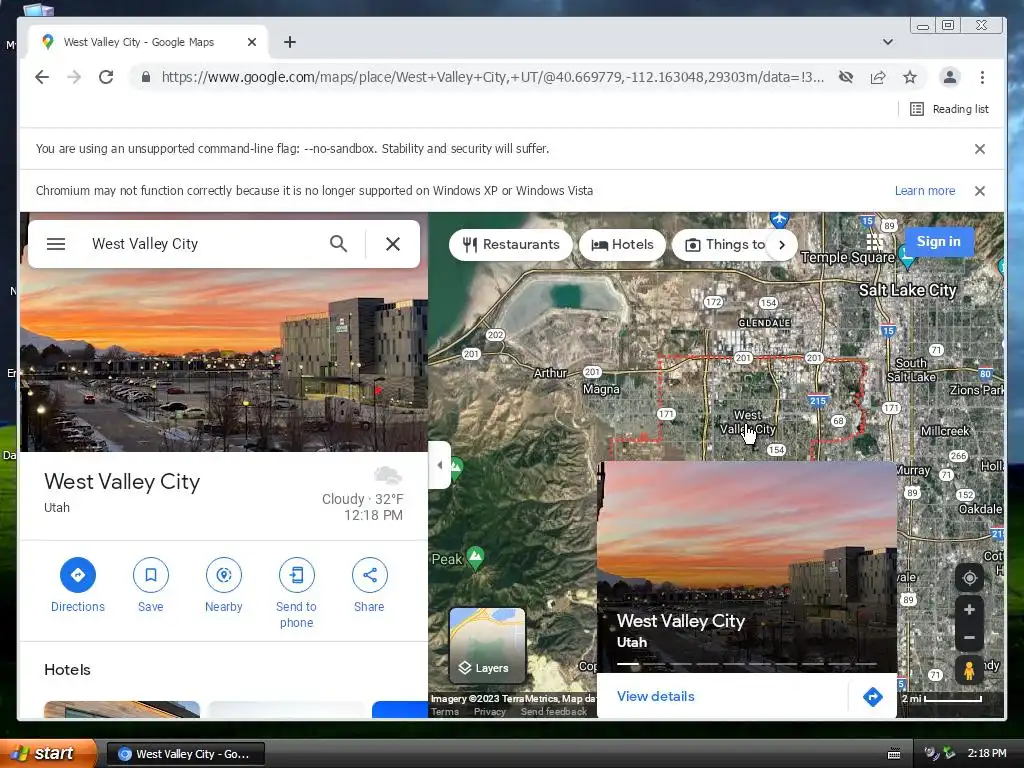Viewport: 1024px width, 768px height.
Task: Collapse the side panel arrow
Action: [x=440, y=465]
